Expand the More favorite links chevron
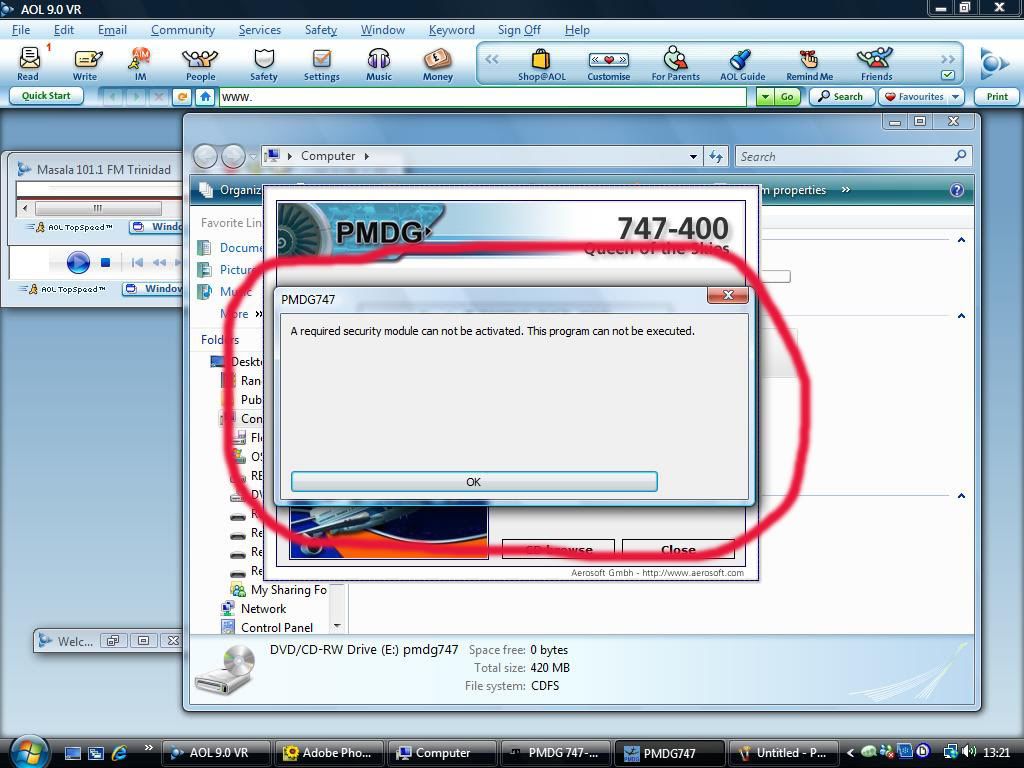1024x768 pixels. pyautogui.click(x=258, y=314)
